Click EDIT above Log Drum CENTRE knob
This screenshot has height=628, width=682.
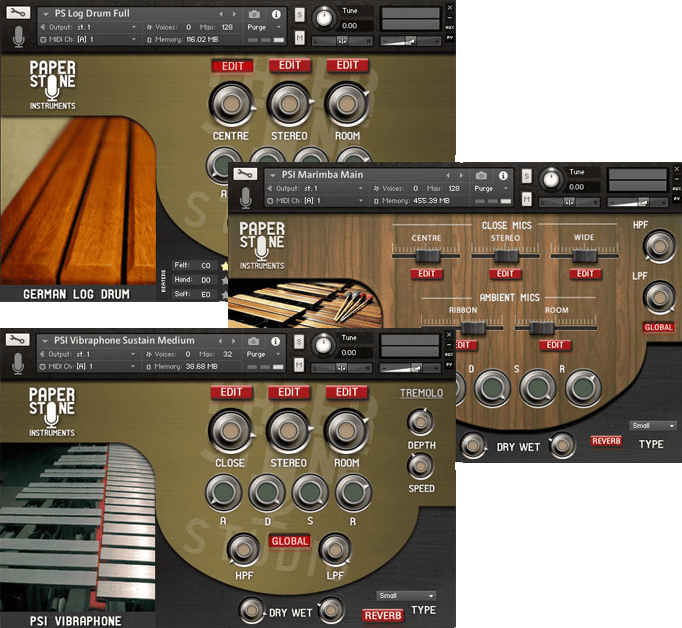tap(233, 66)
